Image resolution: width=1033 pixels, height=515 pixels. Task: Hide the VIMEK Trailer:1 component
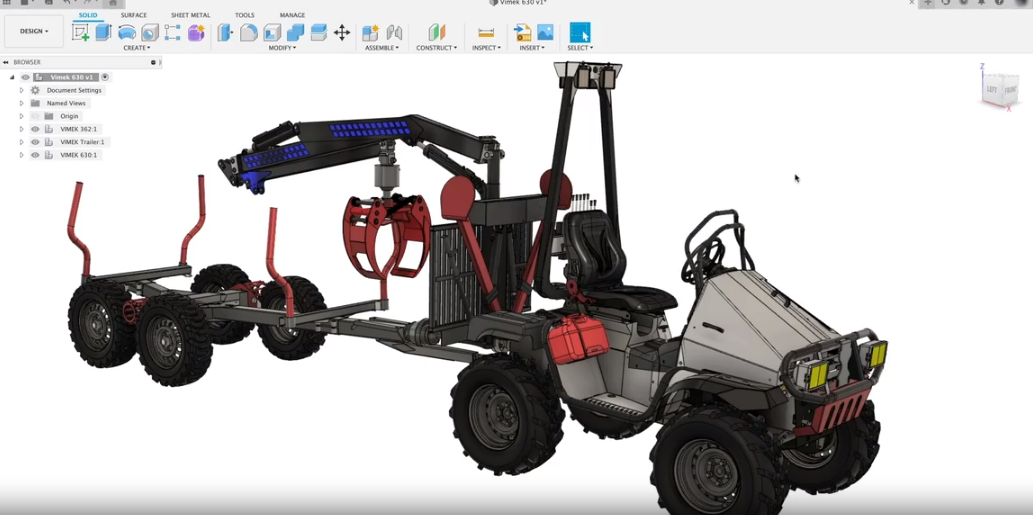[x=36, y=142]
